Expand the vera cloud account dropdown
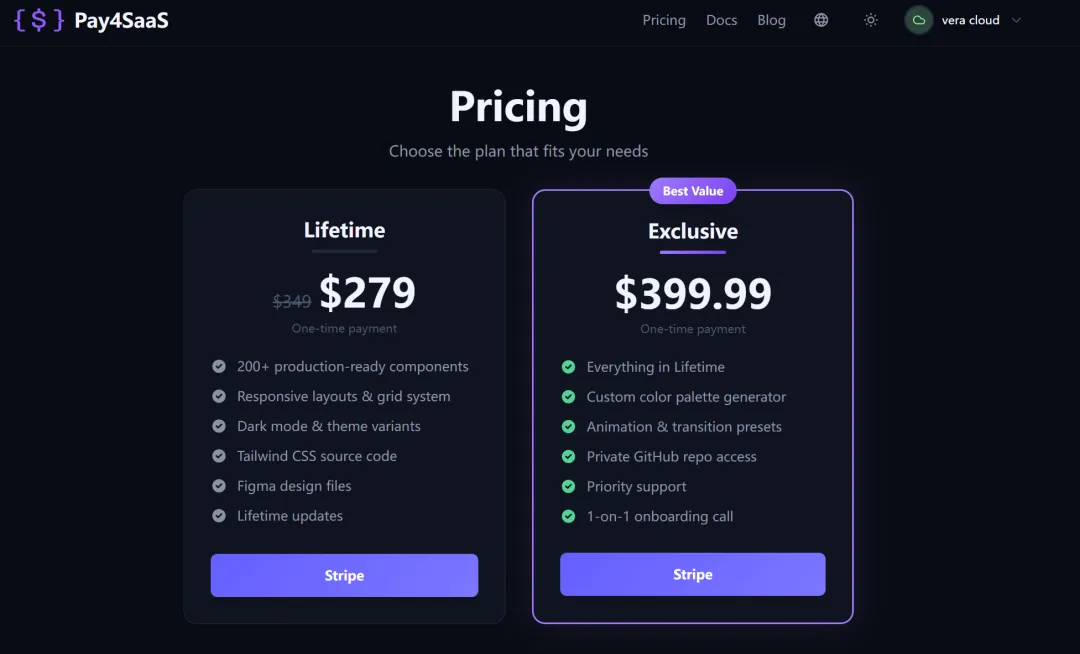This screenshot has height=654, width=1080. 1017,20
